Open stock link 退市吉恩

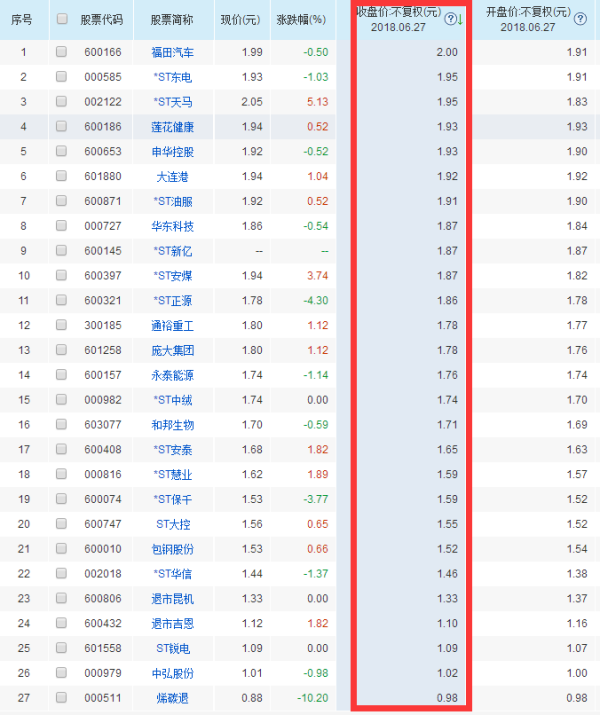tap(172, 624)
